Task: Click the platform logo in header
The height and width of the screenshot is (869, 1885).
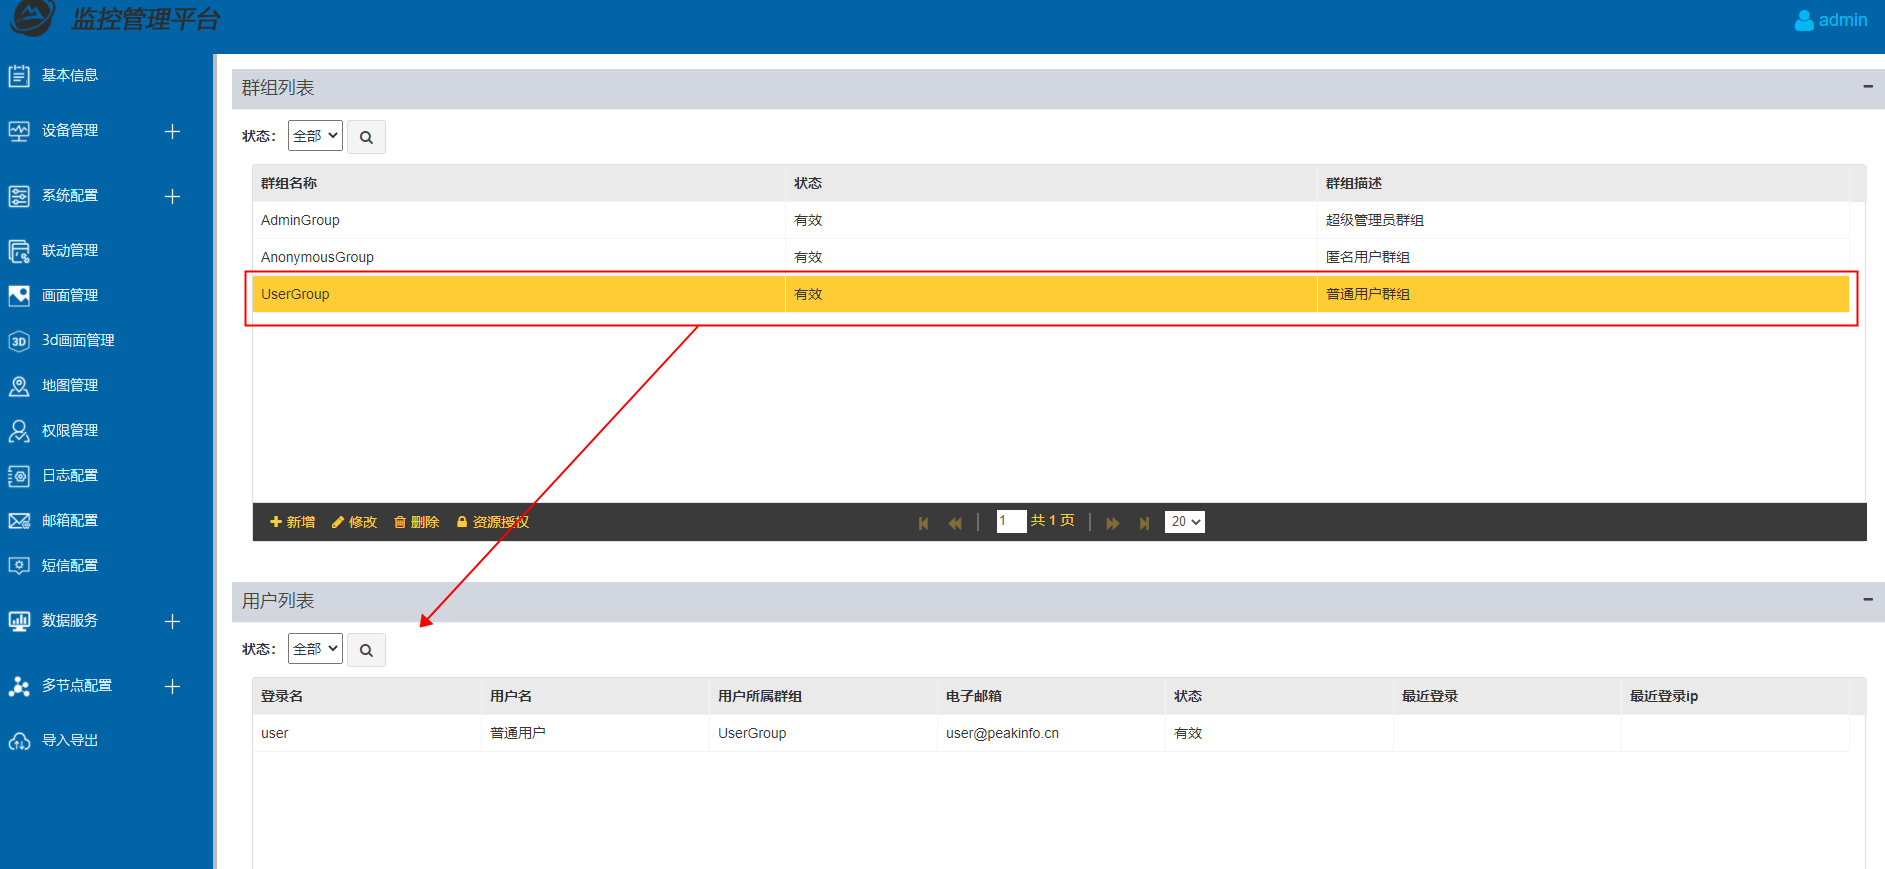Action: [x=32, y=18]
